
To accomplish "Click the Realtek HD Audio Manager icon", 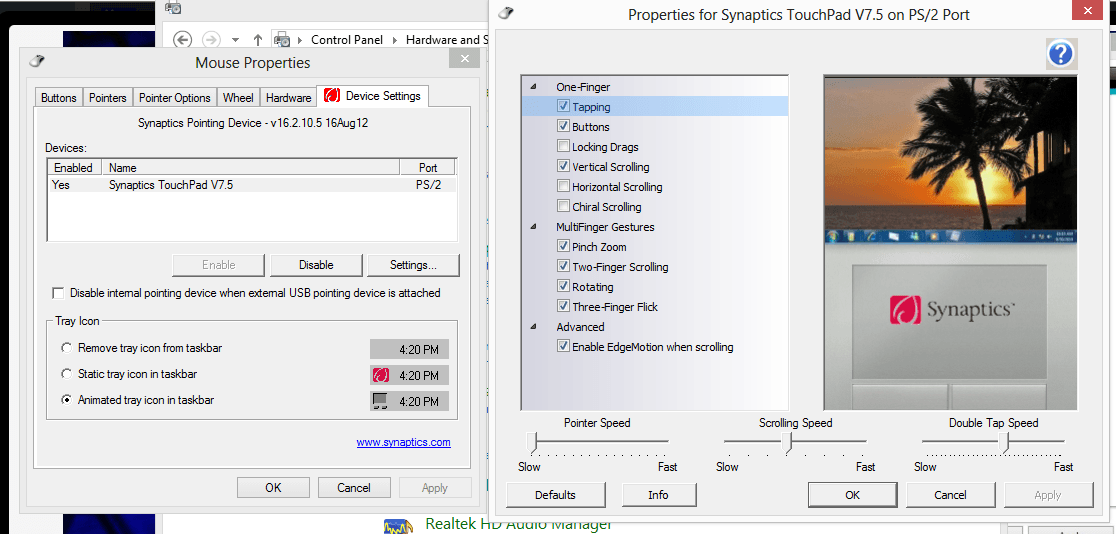I will (399, 526).
